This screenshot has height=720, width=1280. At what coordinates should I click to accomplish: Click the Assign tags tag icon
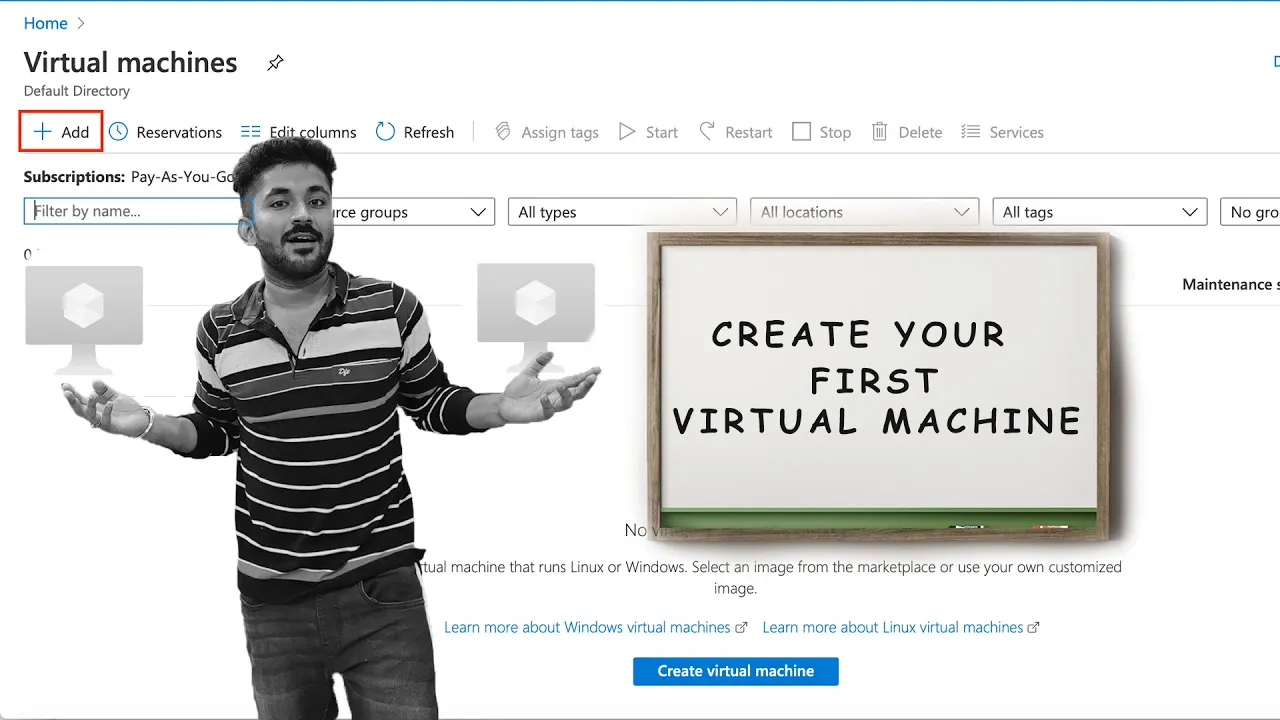(503, 132)
